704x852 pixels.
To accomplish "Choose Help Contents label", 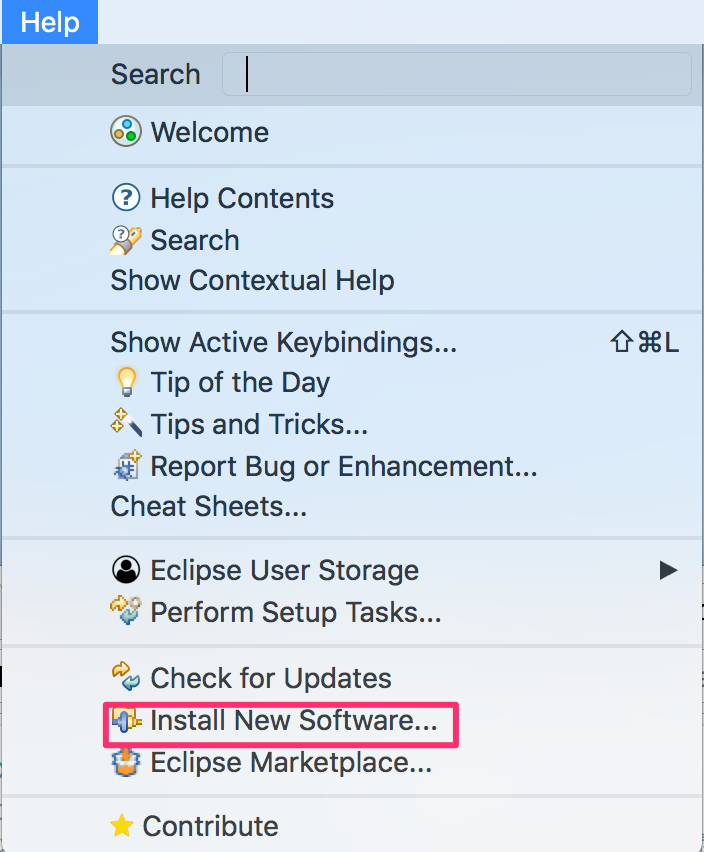I will (x=242, y=198).
